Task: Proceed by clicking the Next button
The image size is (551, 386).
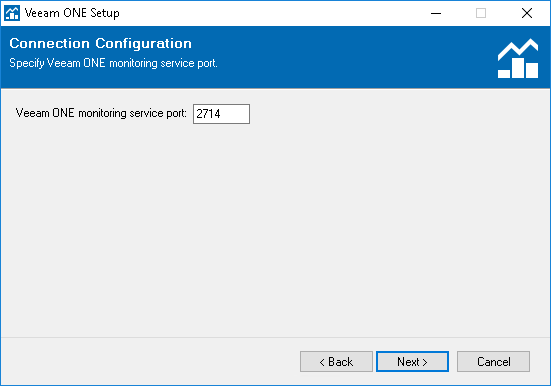Action: [x=412, y=361]
